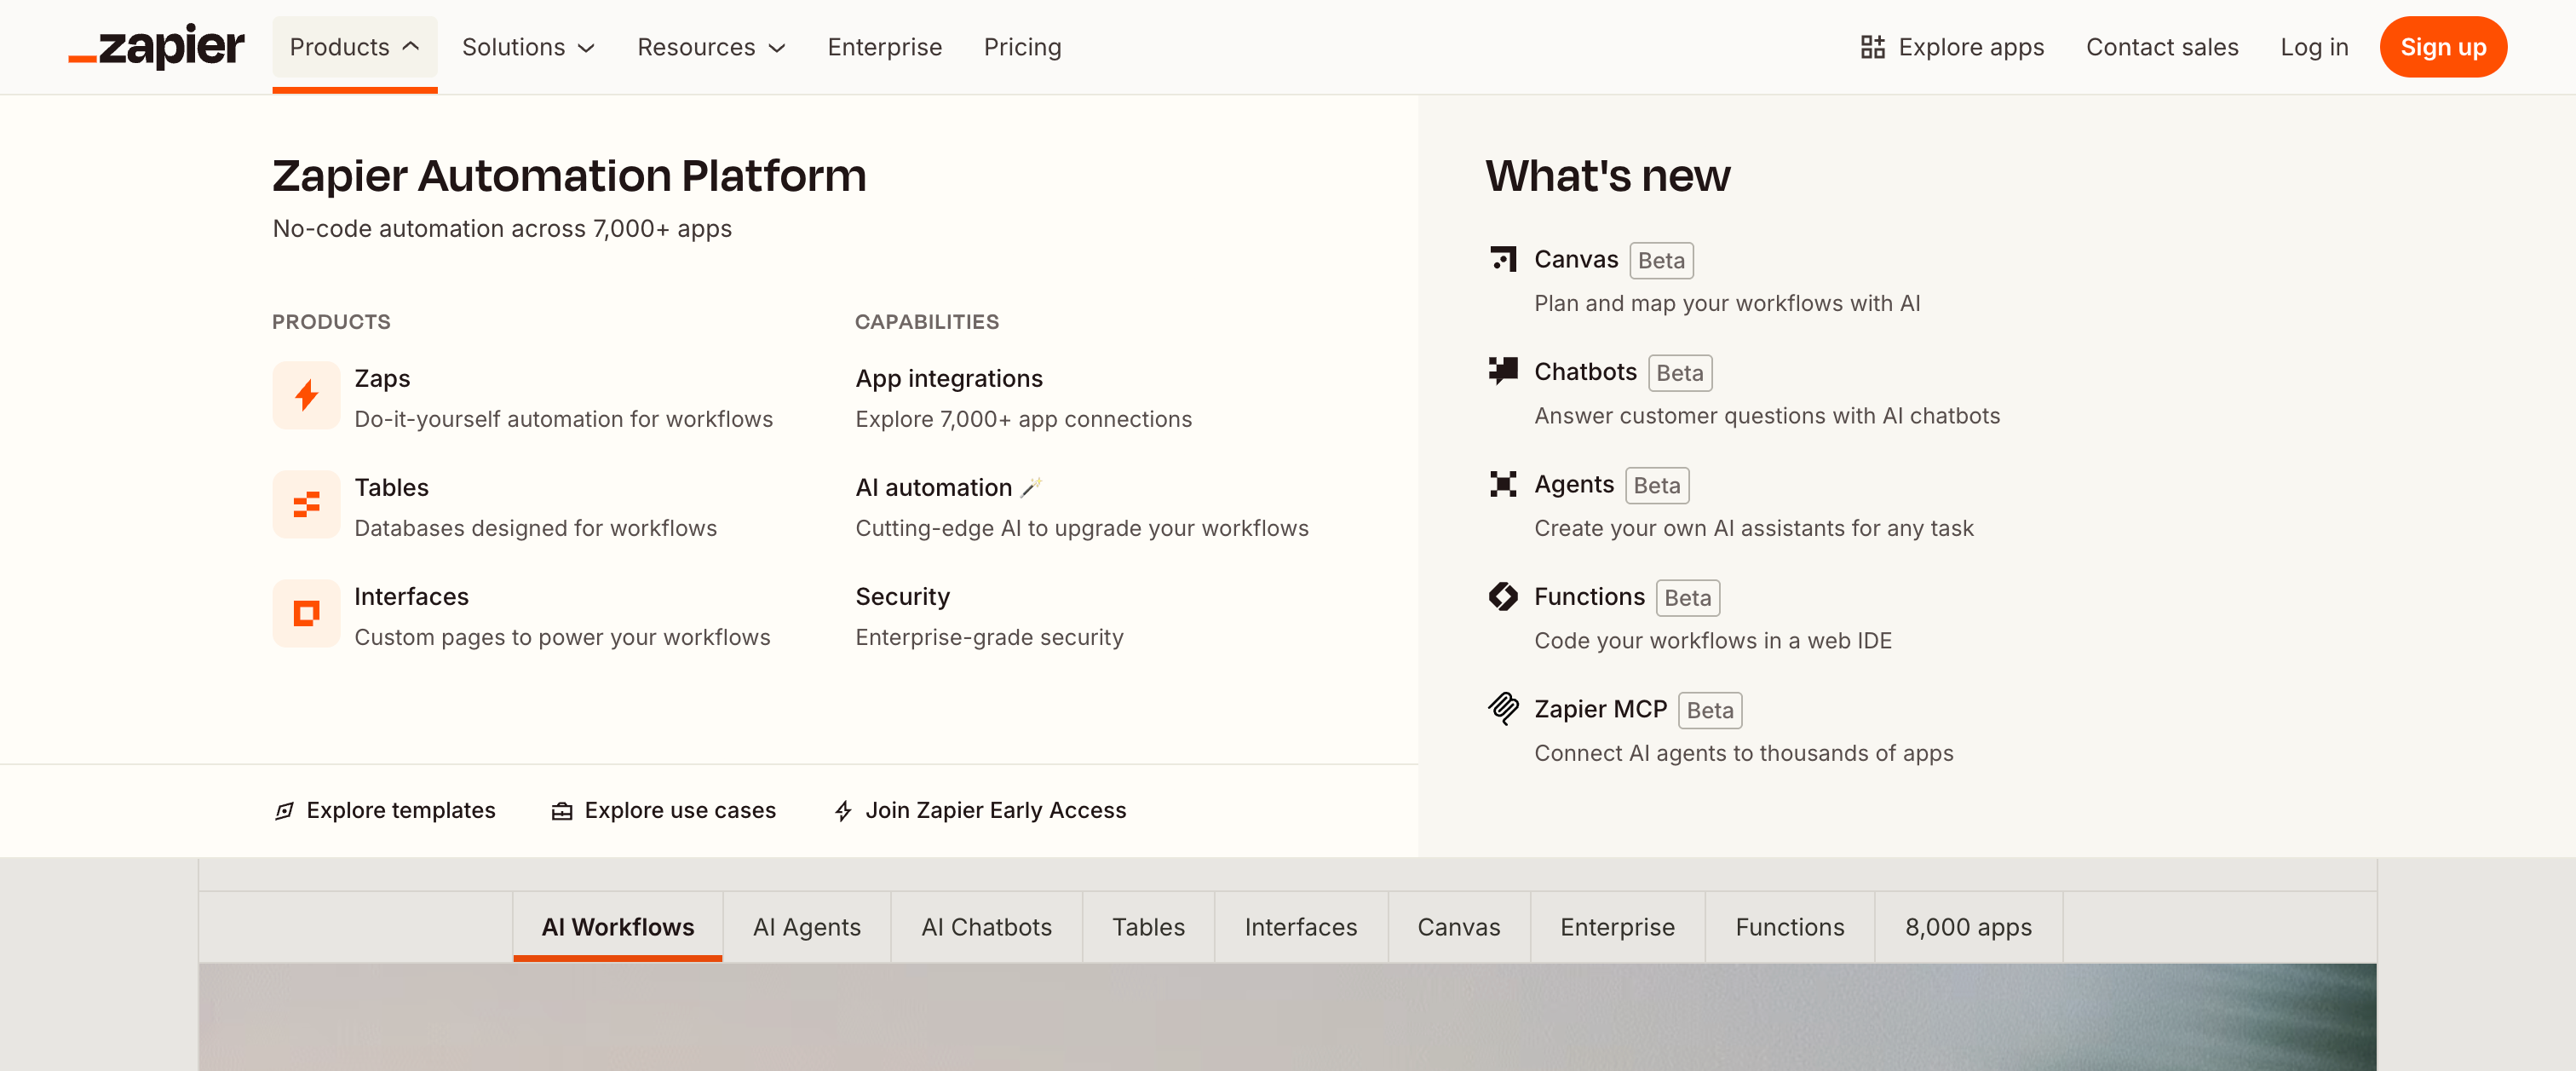The width and height of the screenshot is (2576, 1071).
Task: Click the Tables product icon
Action: click(306, 504)
